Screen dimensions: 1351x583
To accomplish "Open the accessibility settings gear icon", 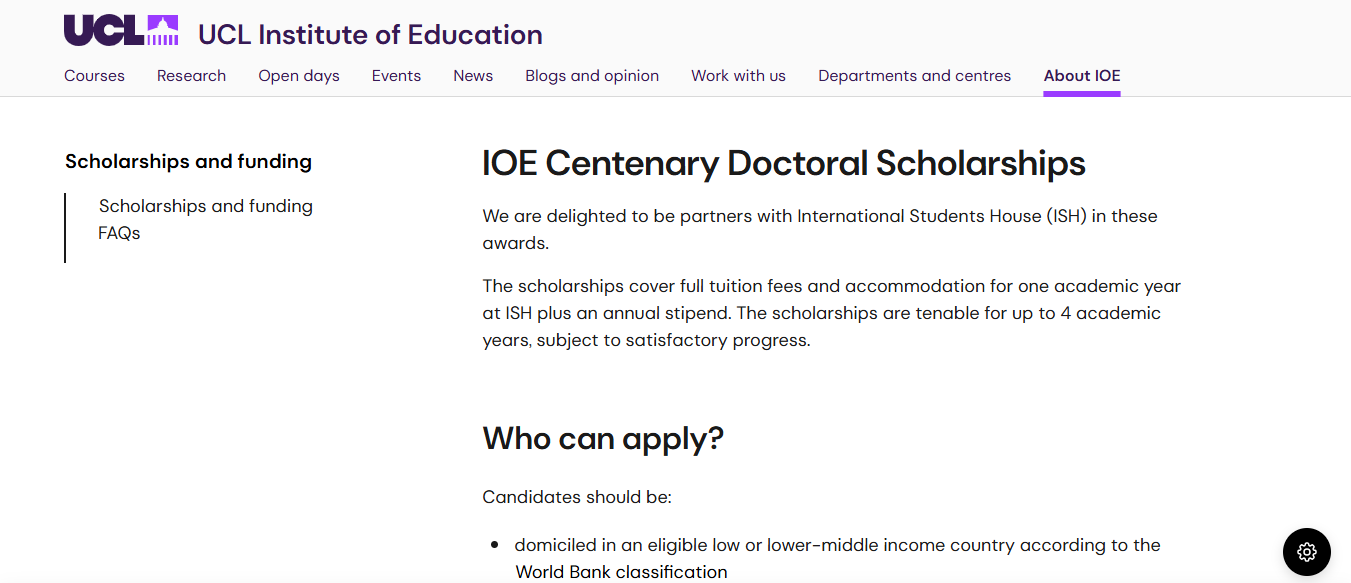I will click(x=1306, y=552).
